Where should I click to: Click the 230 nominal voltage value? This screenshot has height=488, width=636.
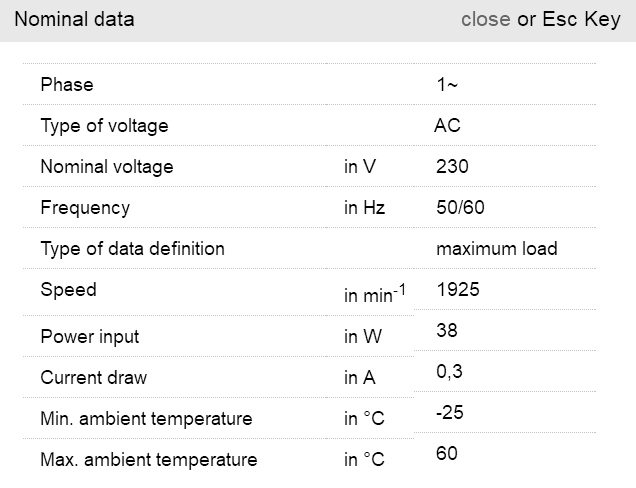pos(452,167)
